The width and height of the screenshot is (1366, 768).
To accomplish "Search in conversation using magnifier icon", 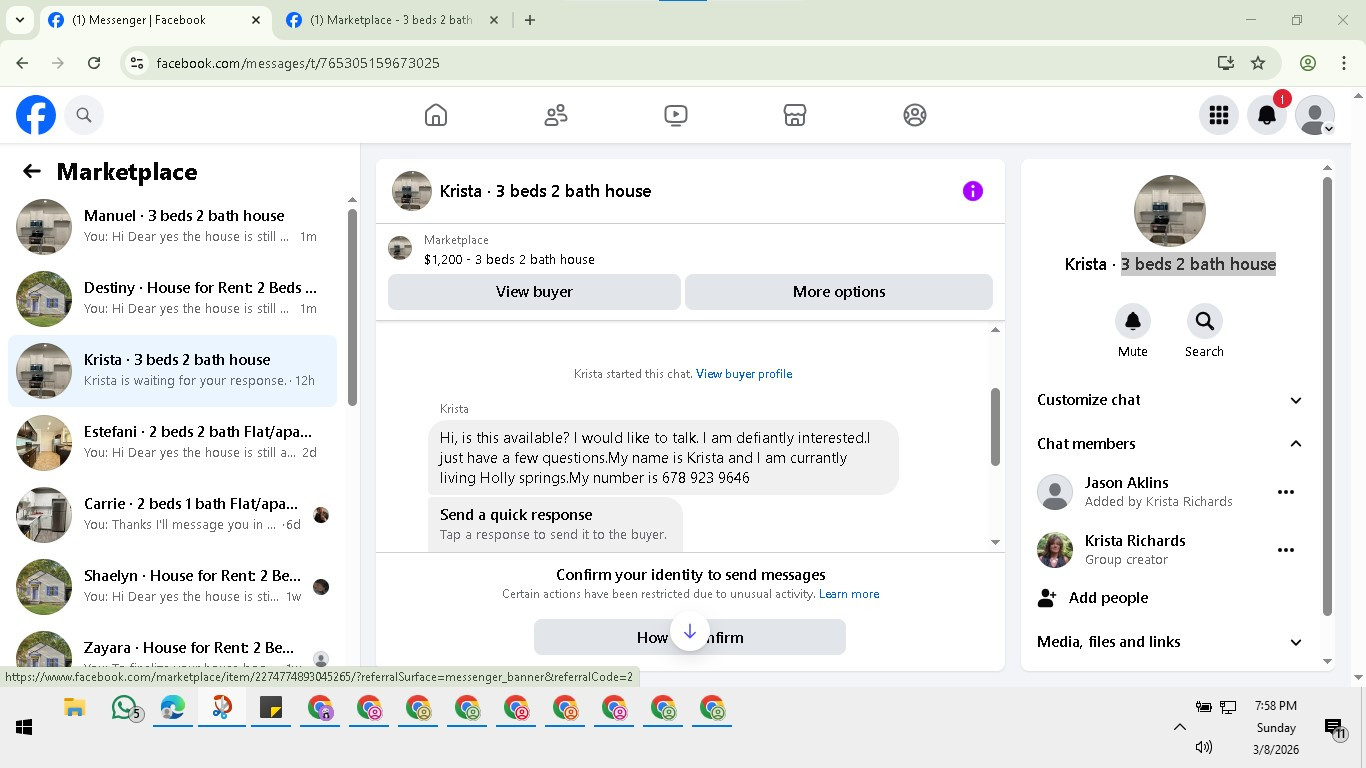I will pyautogui.click(x=1204, y=321).
